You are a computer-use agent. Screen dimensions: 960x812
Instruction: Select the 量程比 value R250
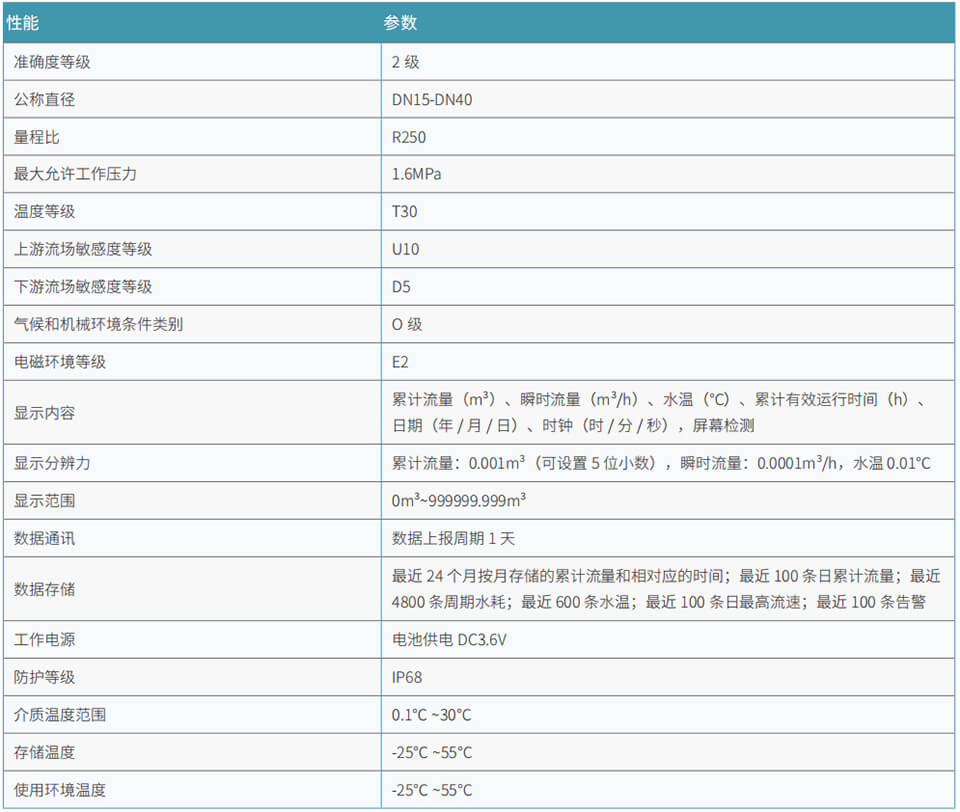(x=405, y=137)
